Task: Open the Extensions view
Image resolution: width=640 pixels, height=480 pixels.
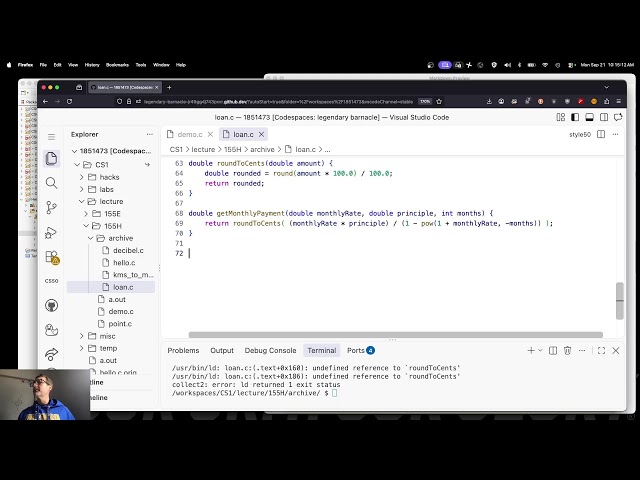Action: tap(52, 258)
